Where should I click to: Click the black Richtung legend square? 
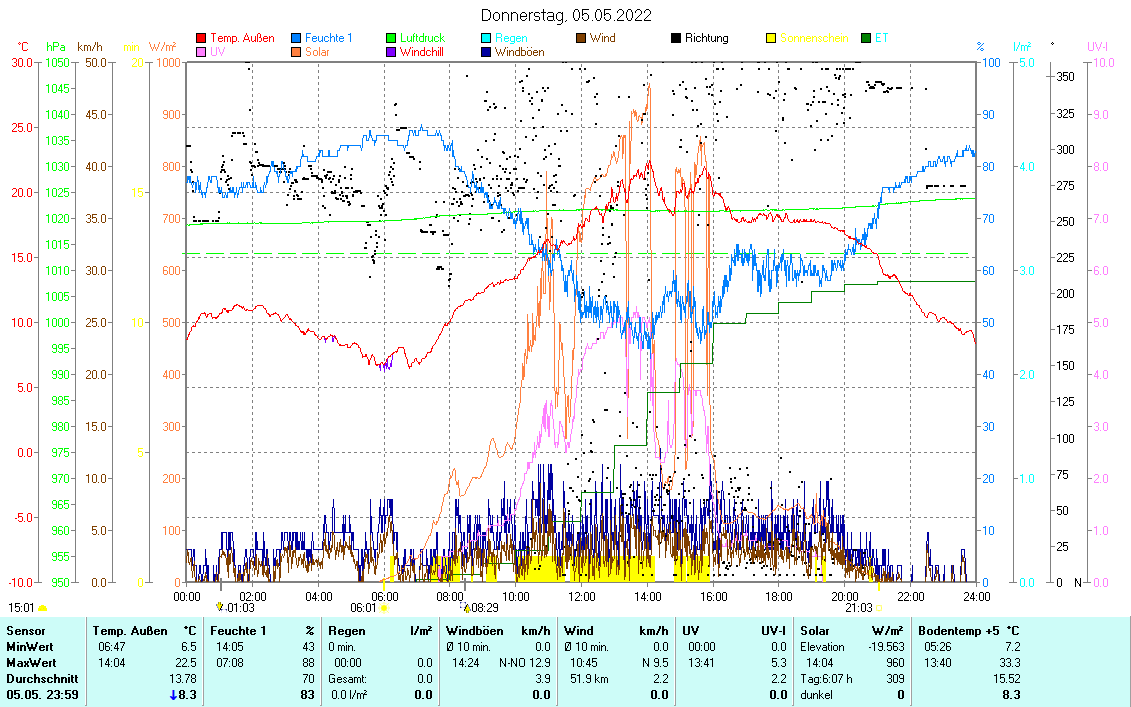tap(676, 39)
